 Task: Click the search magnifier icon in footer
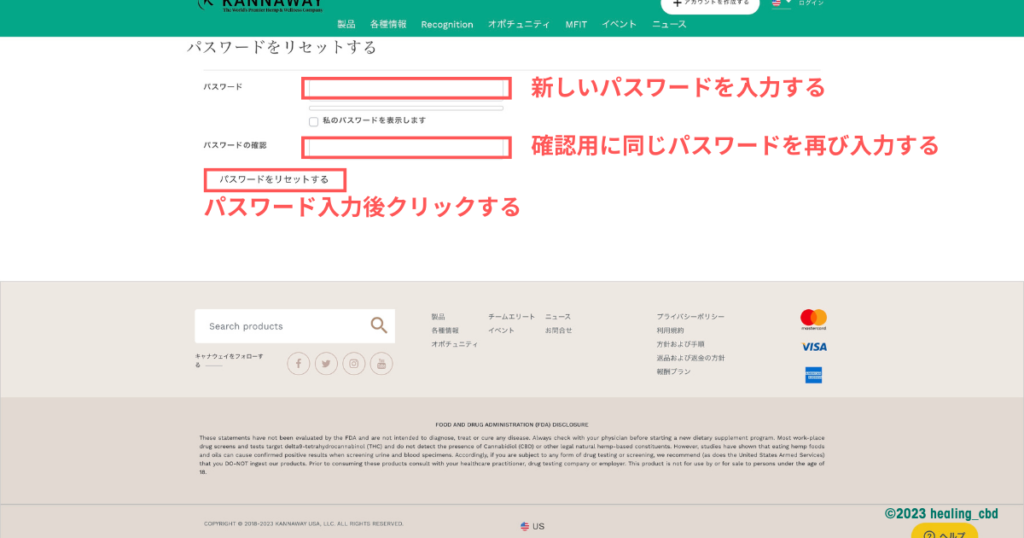pos(378,325)
